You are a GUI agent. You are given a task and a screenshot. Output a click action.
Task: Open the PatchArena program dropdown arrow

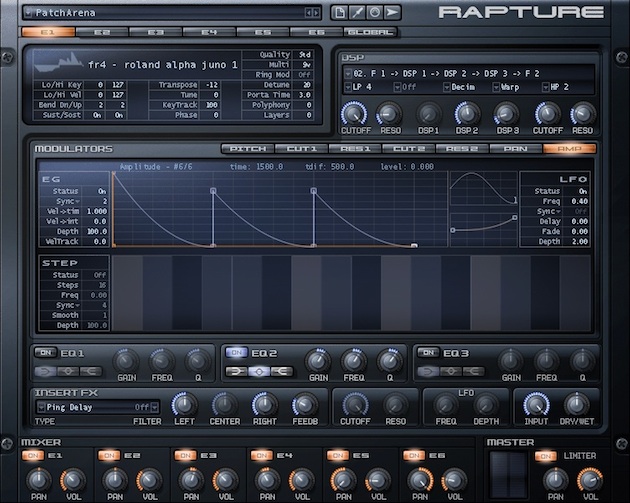point(28,13)
